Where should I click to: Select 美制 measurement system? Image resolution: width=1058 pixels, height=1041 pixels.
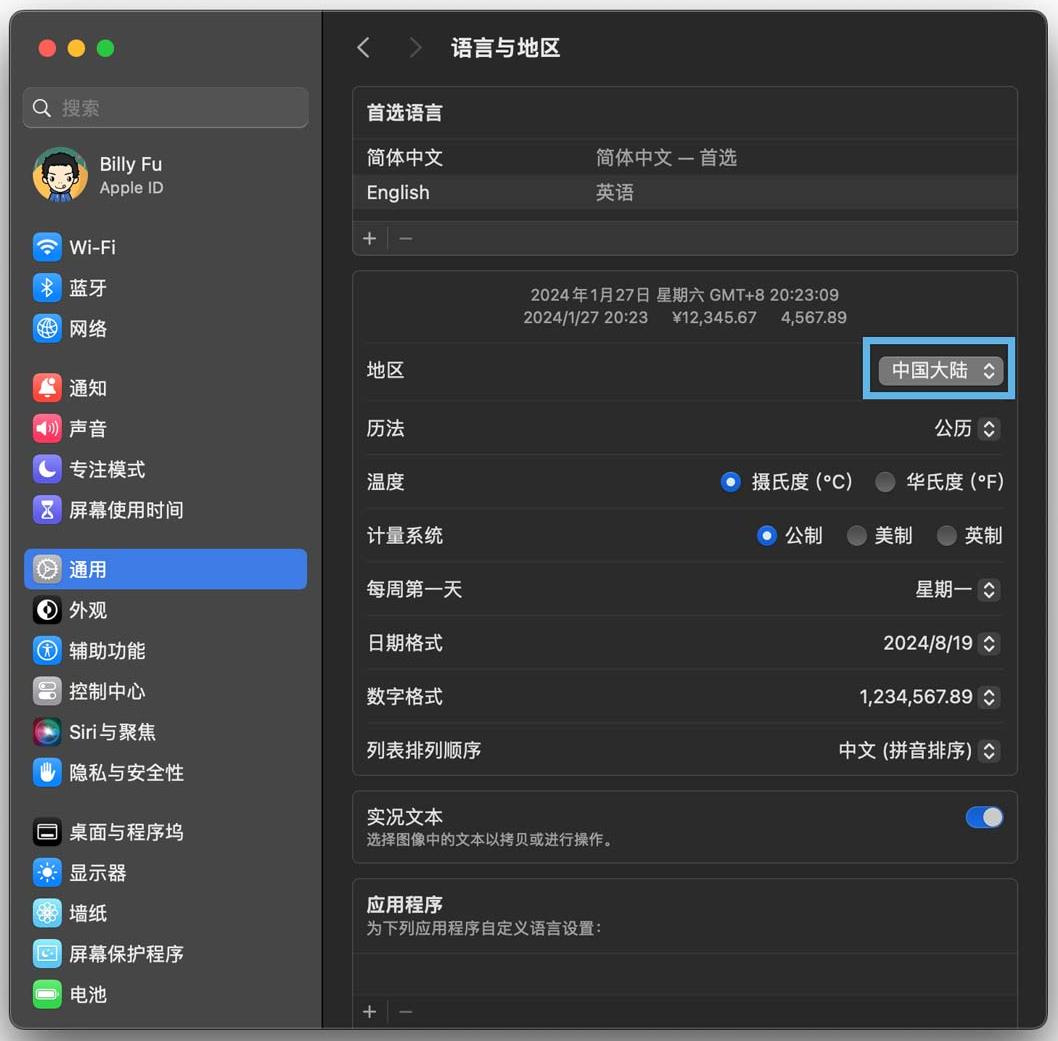tap(856, 536)
